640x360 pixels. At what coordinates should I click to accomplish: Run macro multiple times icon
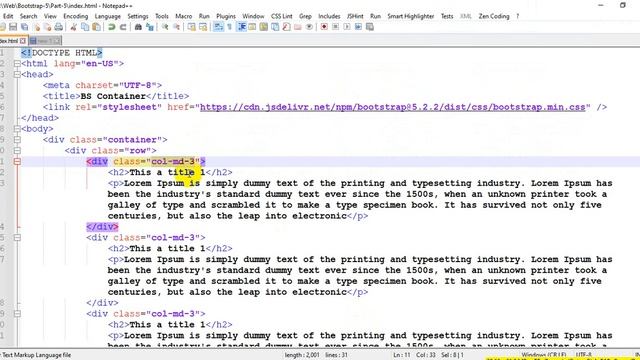coord(358,27)
